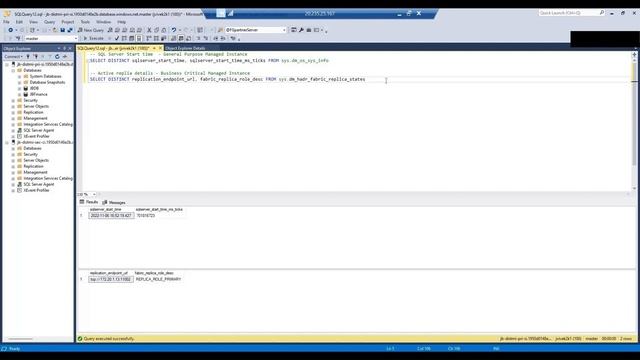Click the Quick Launch search magnifier icon
The height and width of the screenshot is (360, 640).
point(602,13)
